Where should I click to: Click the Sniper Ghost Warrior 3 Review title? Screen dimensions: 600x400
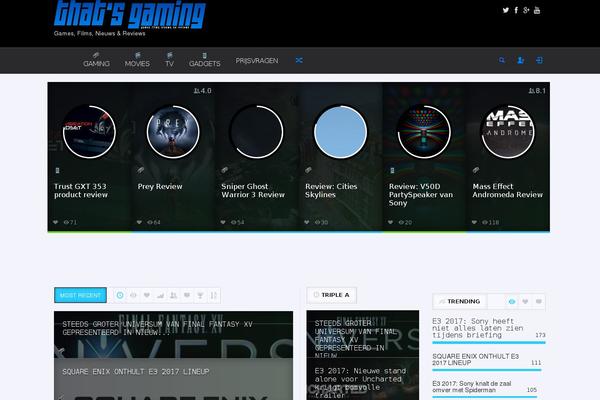pyautogui.click(x=253, y=191)
